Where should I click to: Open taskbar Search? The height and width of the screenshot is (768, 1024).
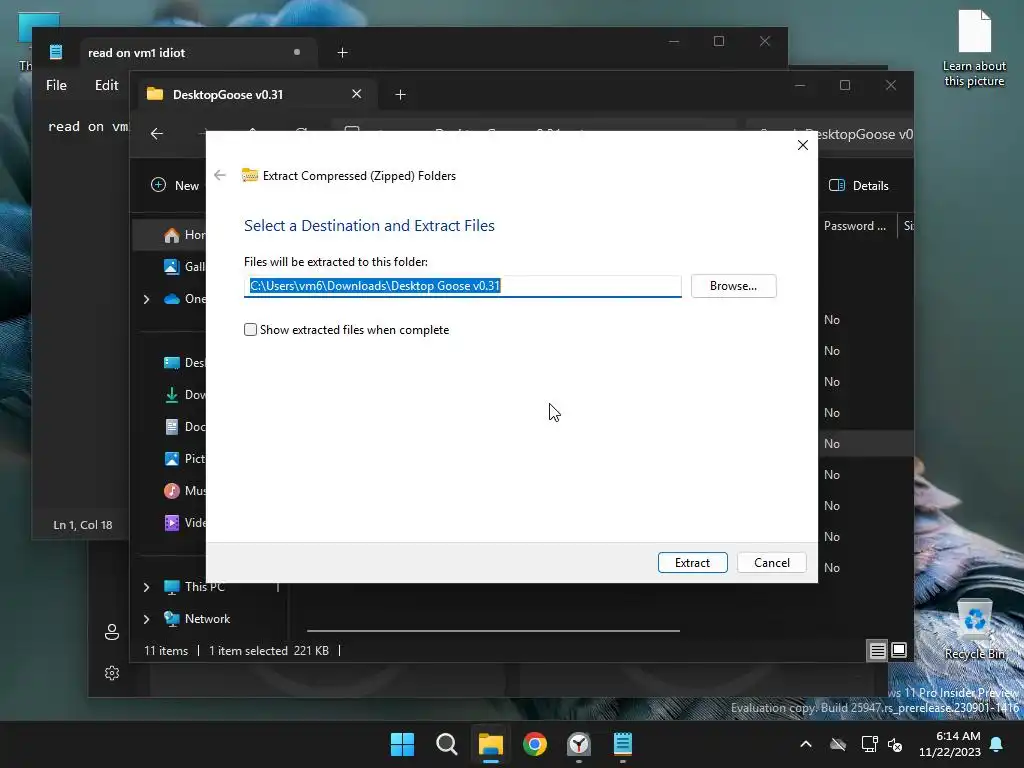pyautogui.click(x=447, y=744)
